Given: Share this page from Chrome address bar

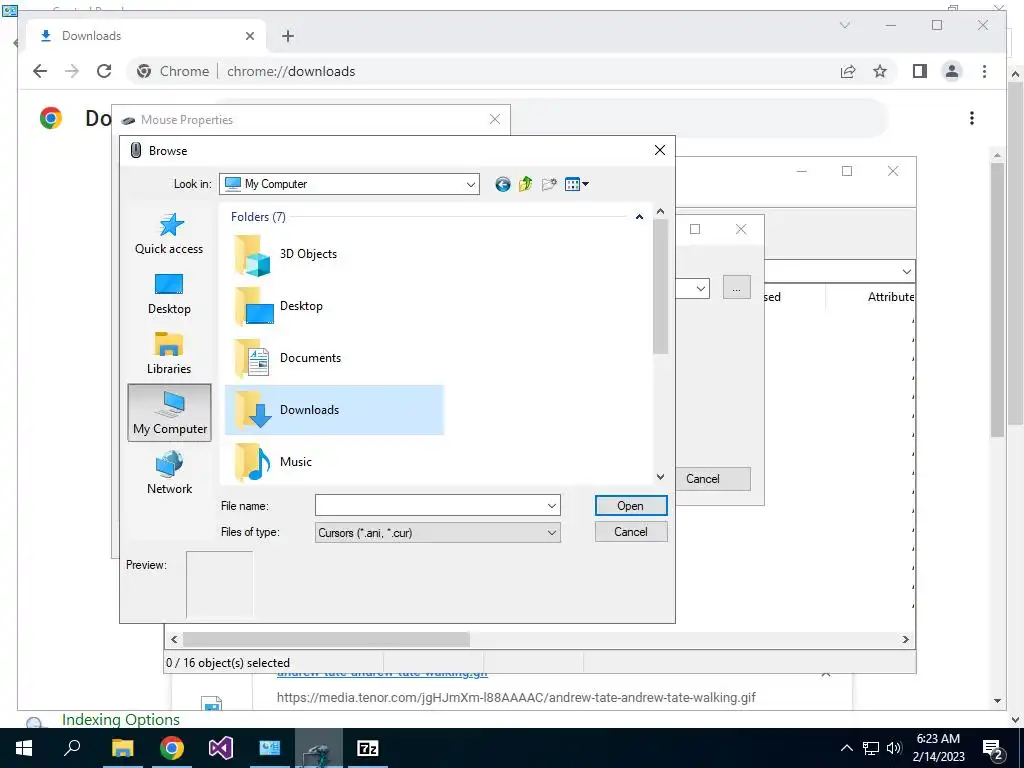Looking at the screenshot, I should pyautogui.click(x=848, y=71).
